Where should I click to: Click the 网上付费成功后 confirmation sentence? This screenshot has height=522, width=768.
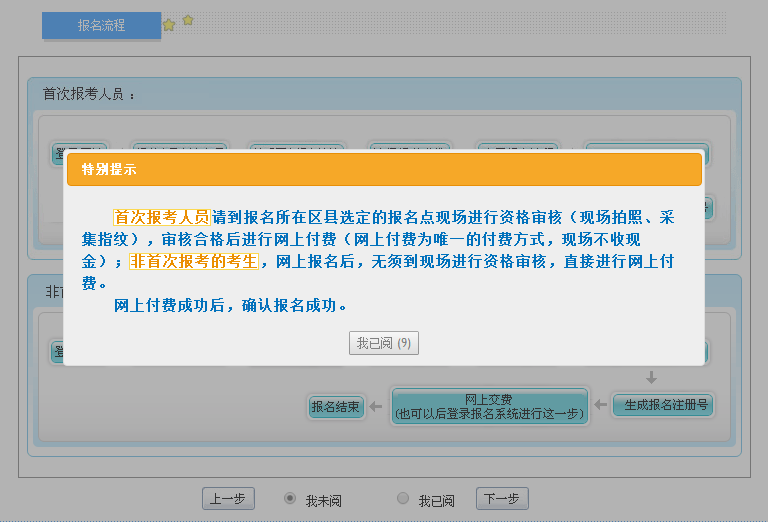tap(231, 306)
